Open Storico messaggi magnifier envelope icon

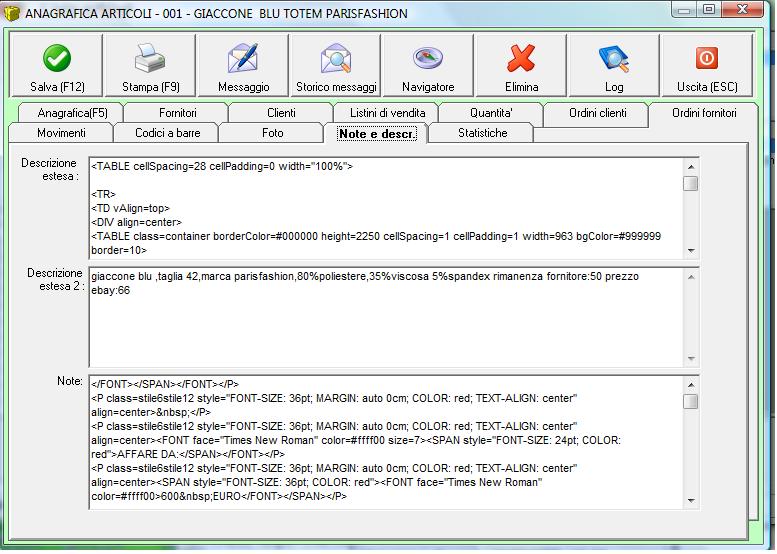(336, 58)
